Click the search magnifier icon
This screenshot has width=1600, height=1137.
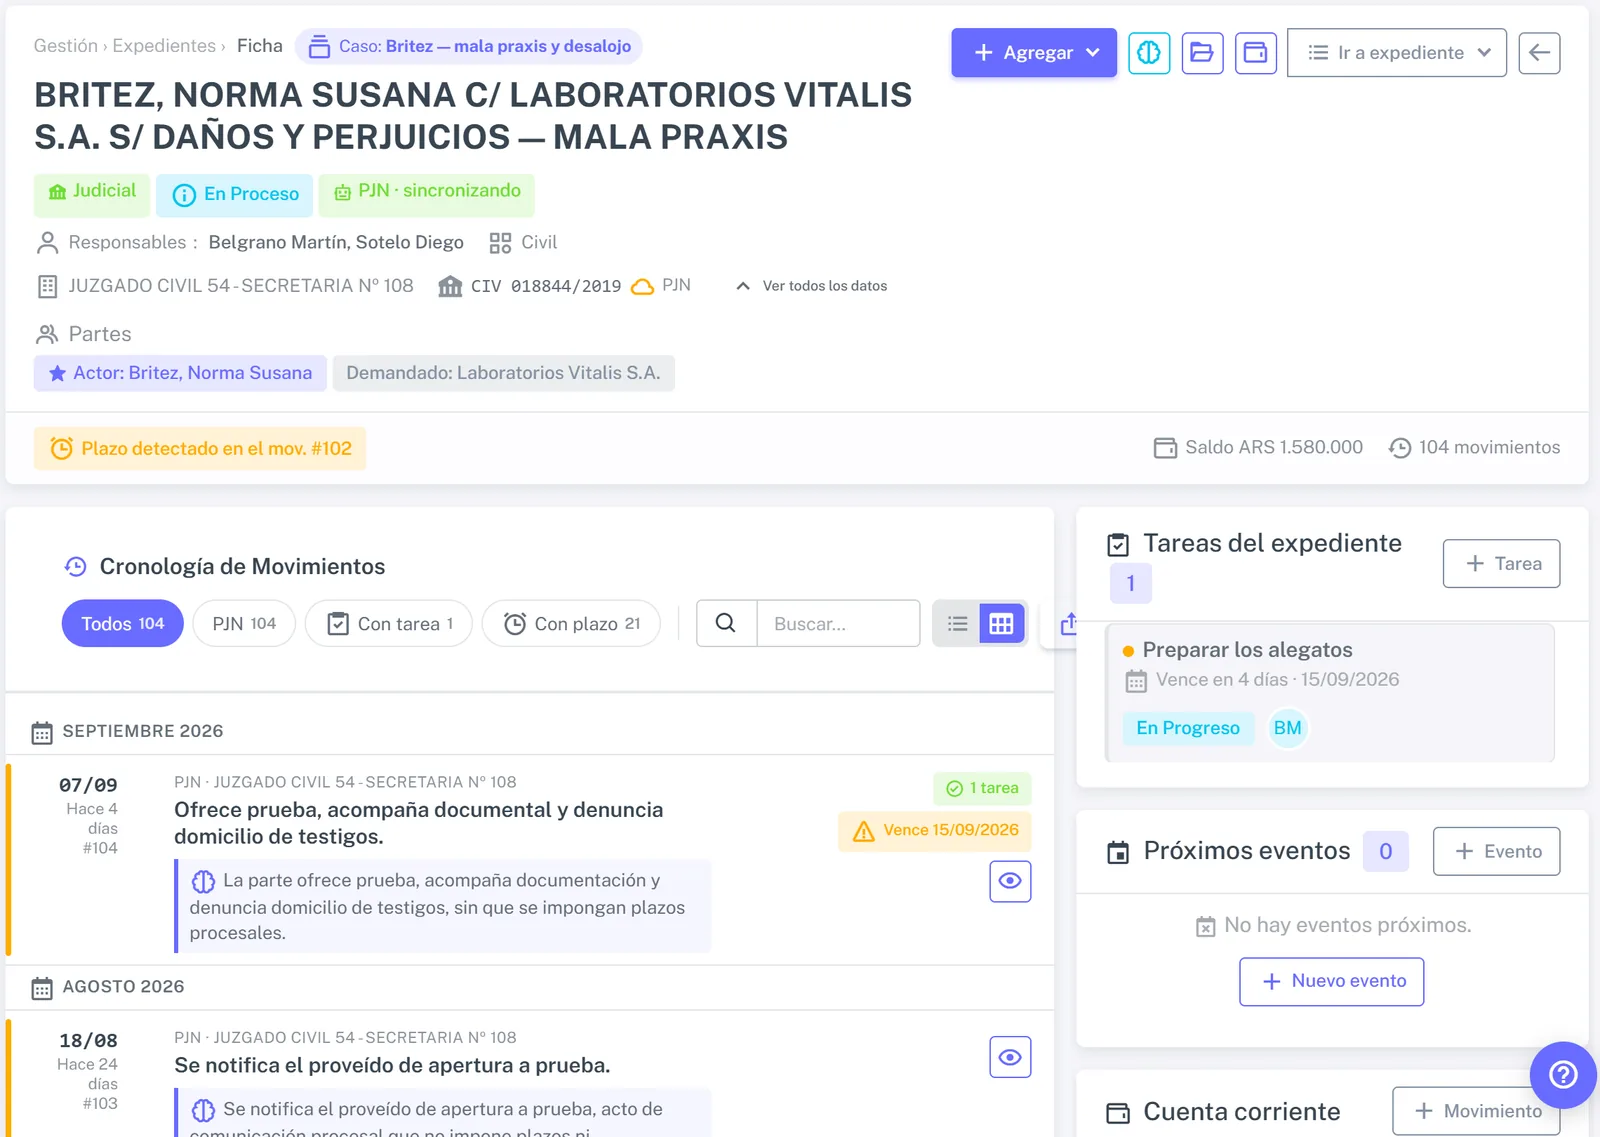click(x=726, y=623)
